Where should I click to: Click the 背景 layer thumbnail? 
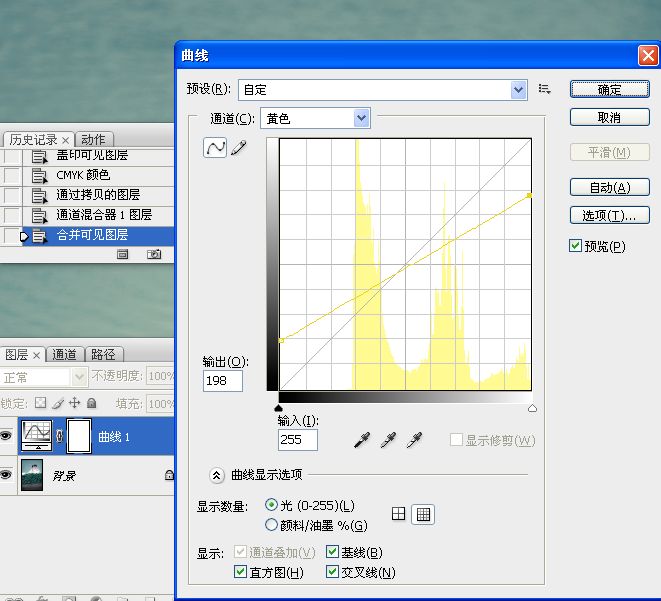32,475
